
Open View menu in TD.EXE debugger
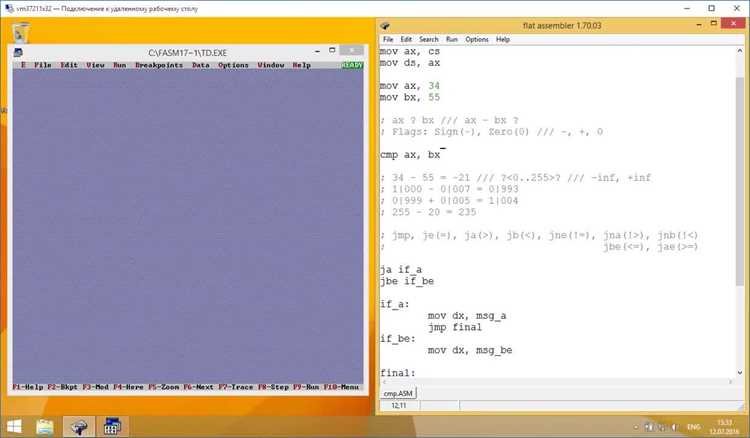pos(95,65)
